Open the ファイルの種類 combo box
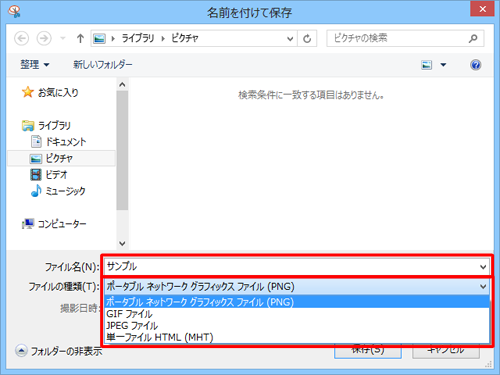The width and height of the screenshot is (500, 375). (x=297, y=286)
